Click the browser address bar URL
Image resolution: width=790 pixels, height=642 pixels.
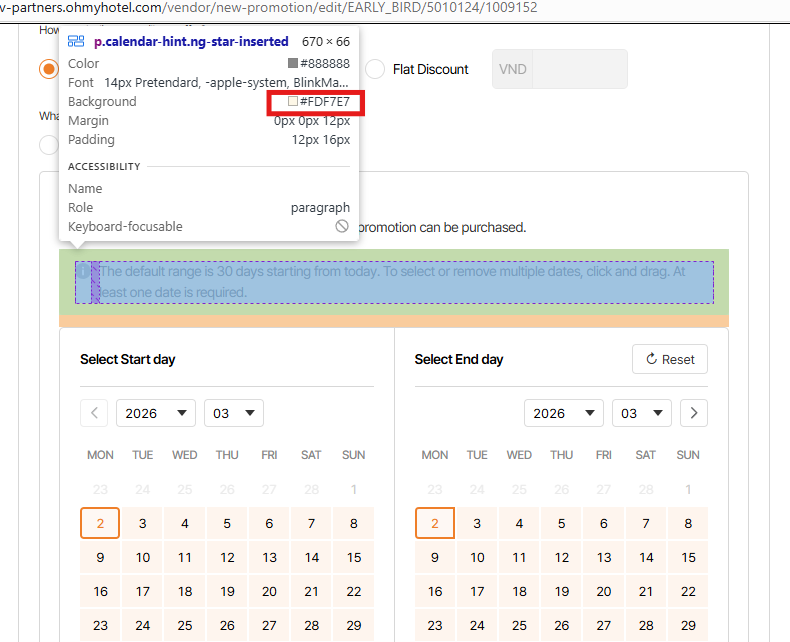point(270,8)
